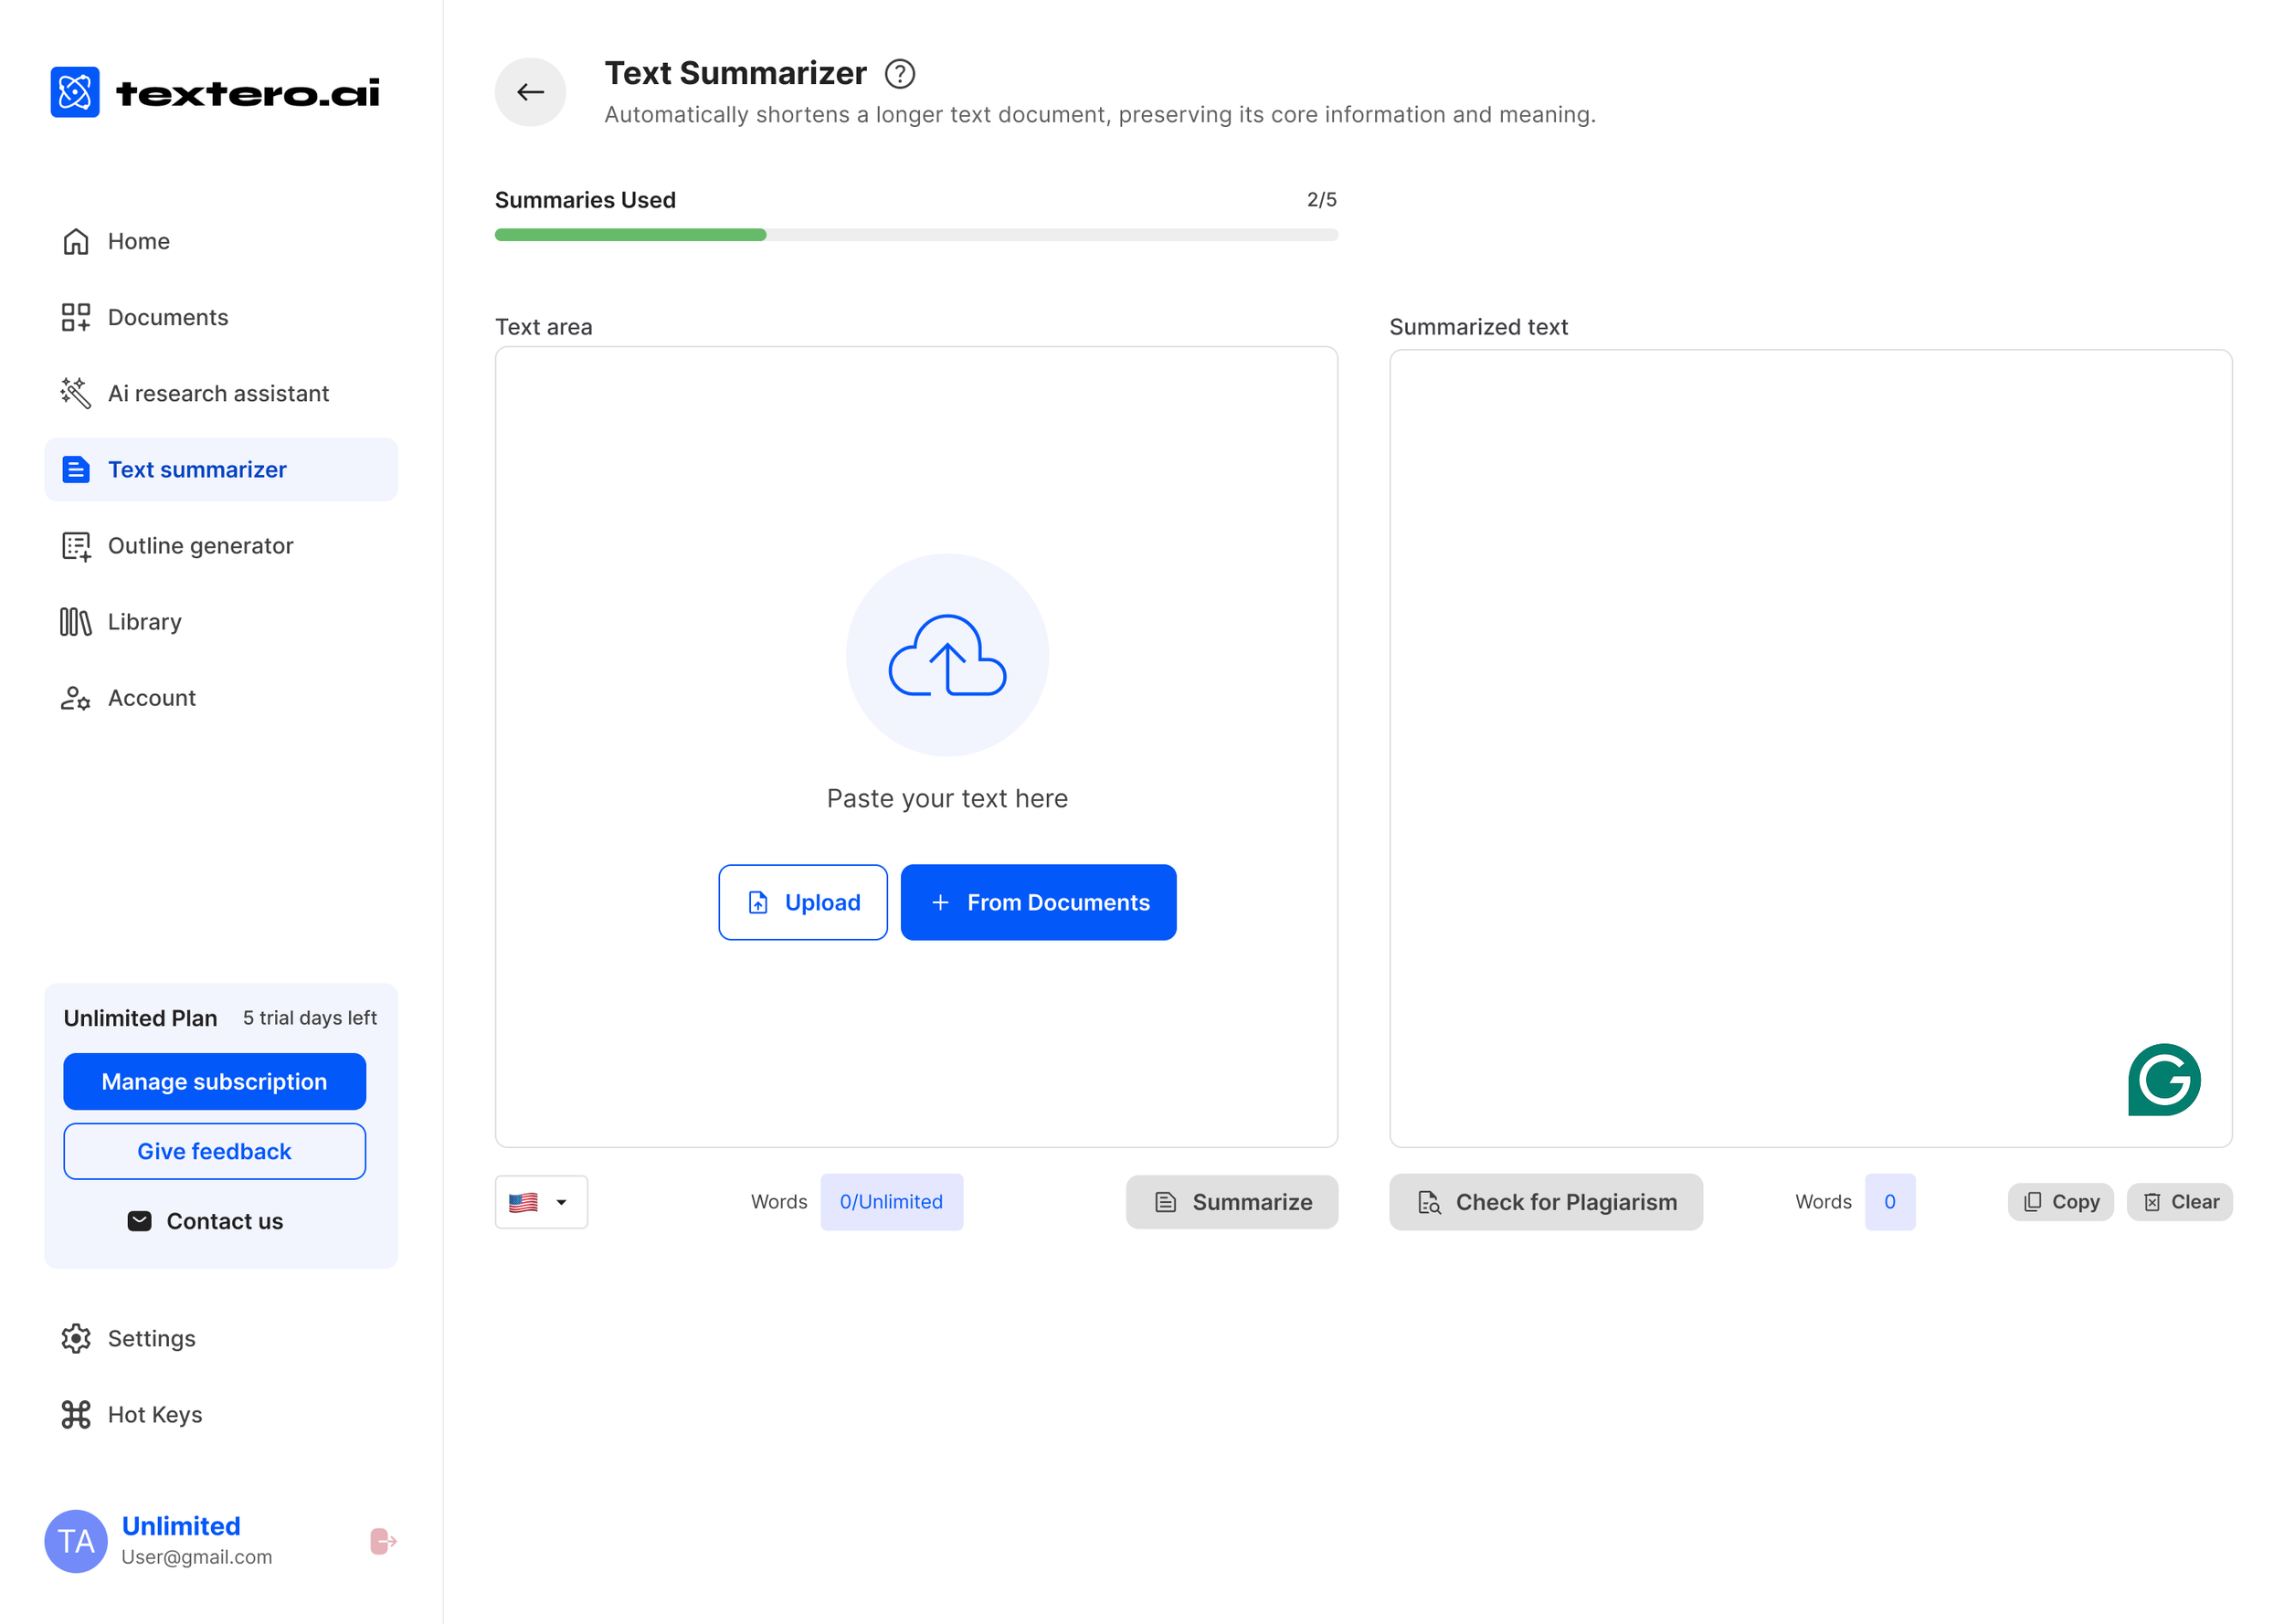Expand the US flag language dropdown

coord(541,1202)
